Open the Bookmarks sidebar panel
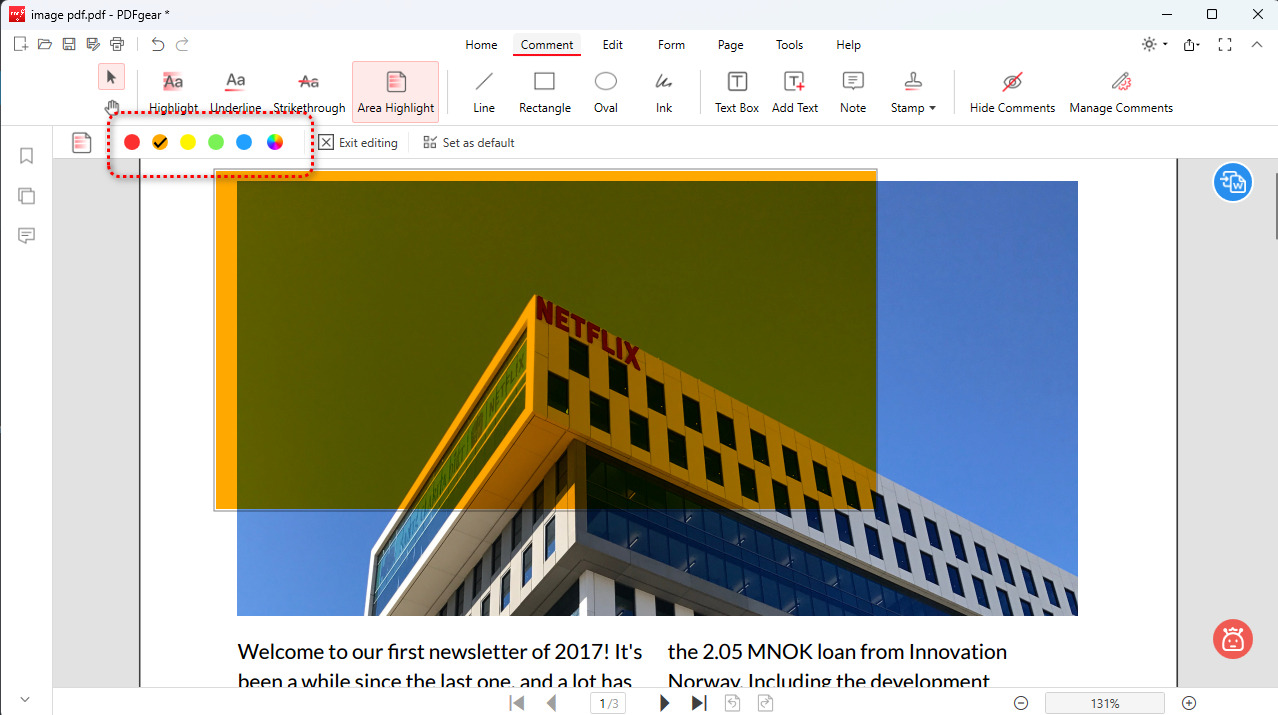 point(27,156)
